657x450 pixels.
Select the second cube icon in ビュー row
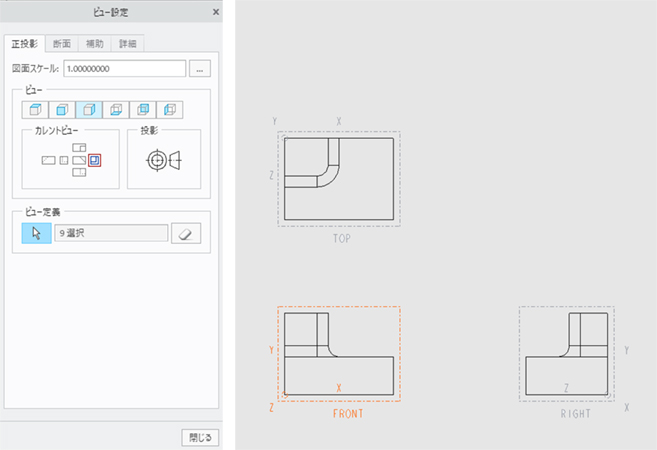coord(62,109)
